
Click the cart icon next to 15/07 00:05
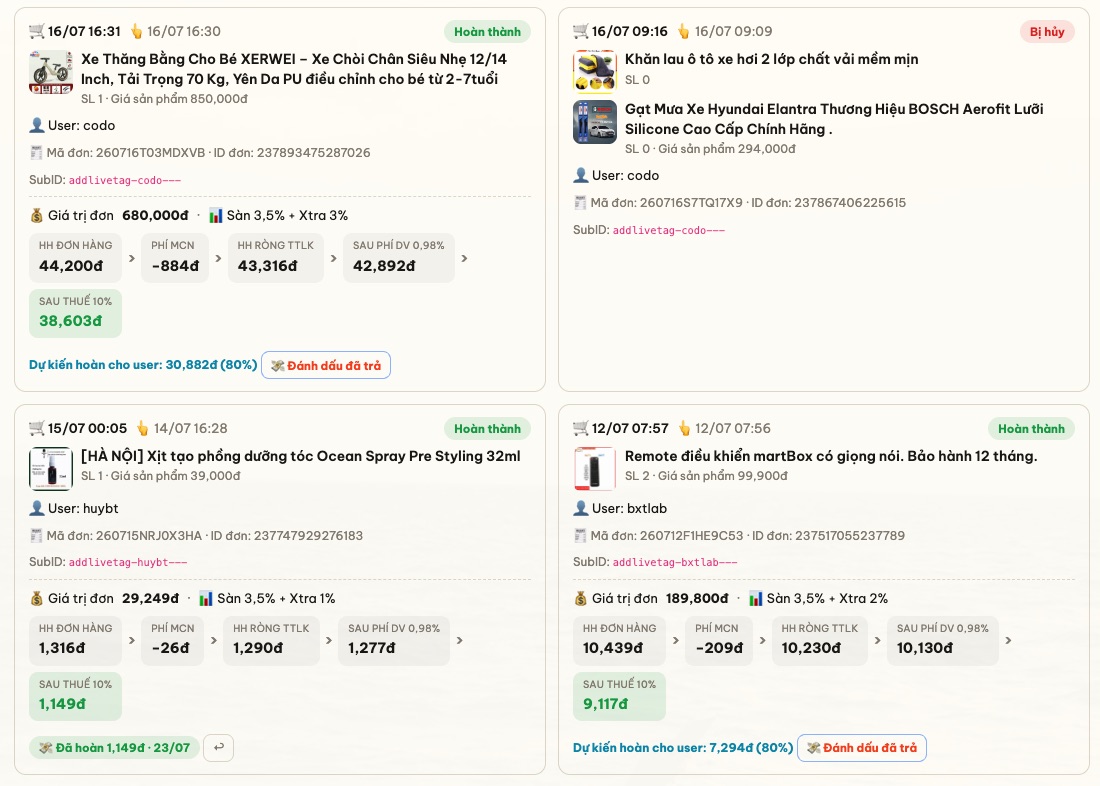(x=36, y=428)
